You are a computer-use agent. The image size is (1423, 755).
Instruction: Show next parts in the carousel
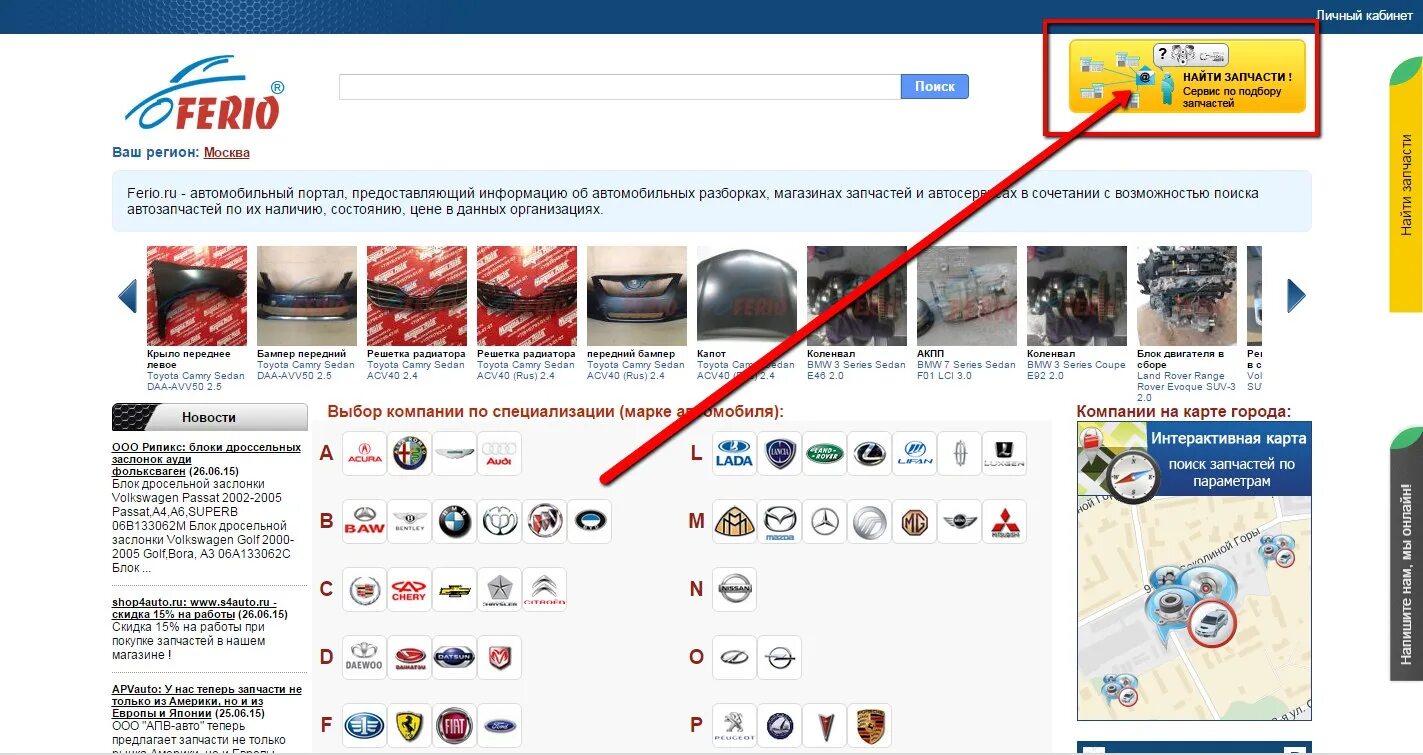pos(1296,296)
